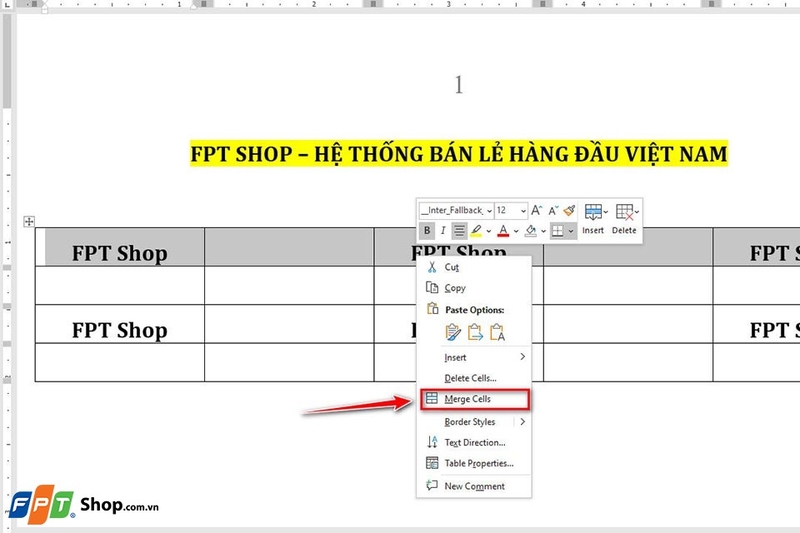Decrease font size with the Shrink Font icon
This screenshot has width=800, height=533.
[x=553, y=210]
